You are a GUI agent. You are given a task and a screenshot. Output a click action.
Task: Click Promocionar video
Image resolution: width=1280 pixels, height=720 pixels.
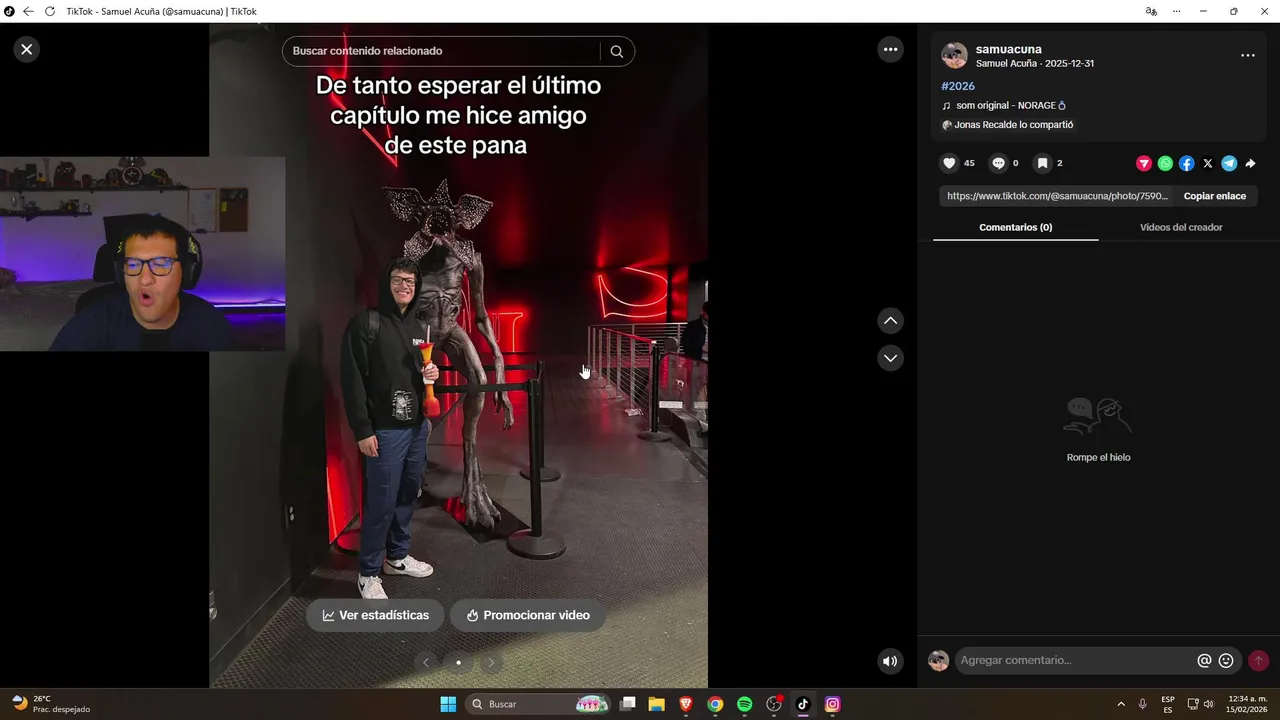click(528, 615)
